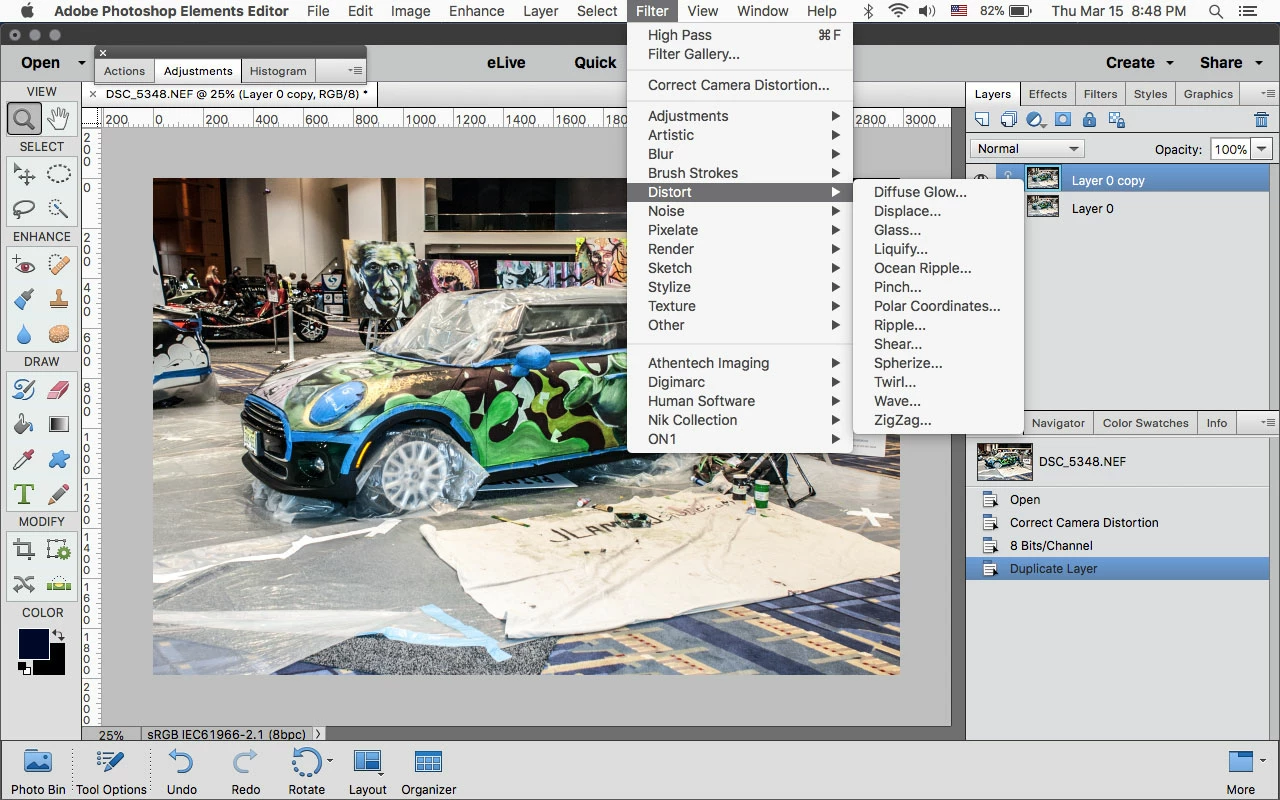
Task: Select the Eraser tool
Action: coord(58,390)
